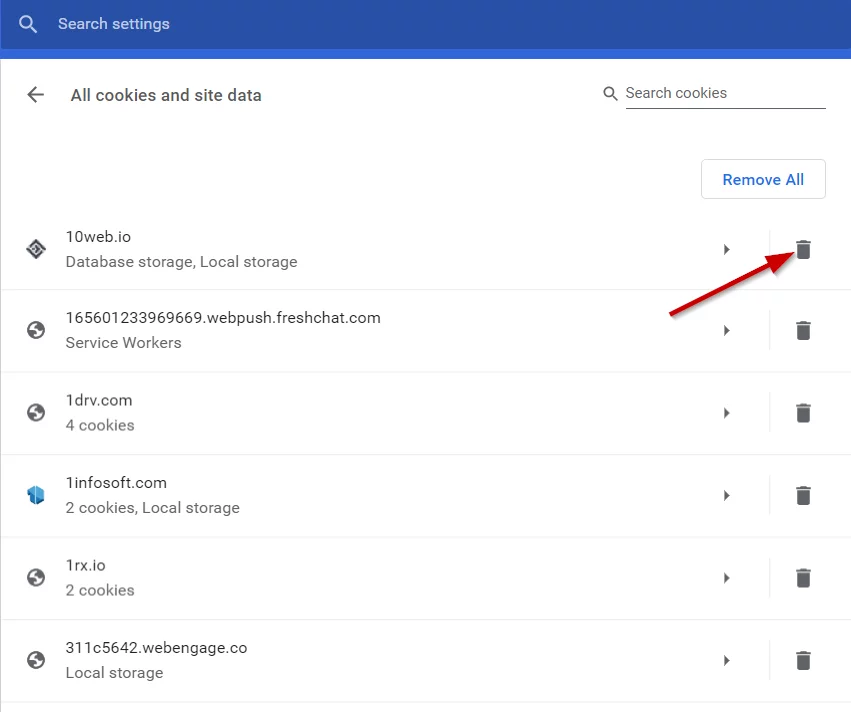The width and height of the screenshot is (851, 712).
Task: Click '2 cookies' under 1rx.io
Action: [100, 590]
